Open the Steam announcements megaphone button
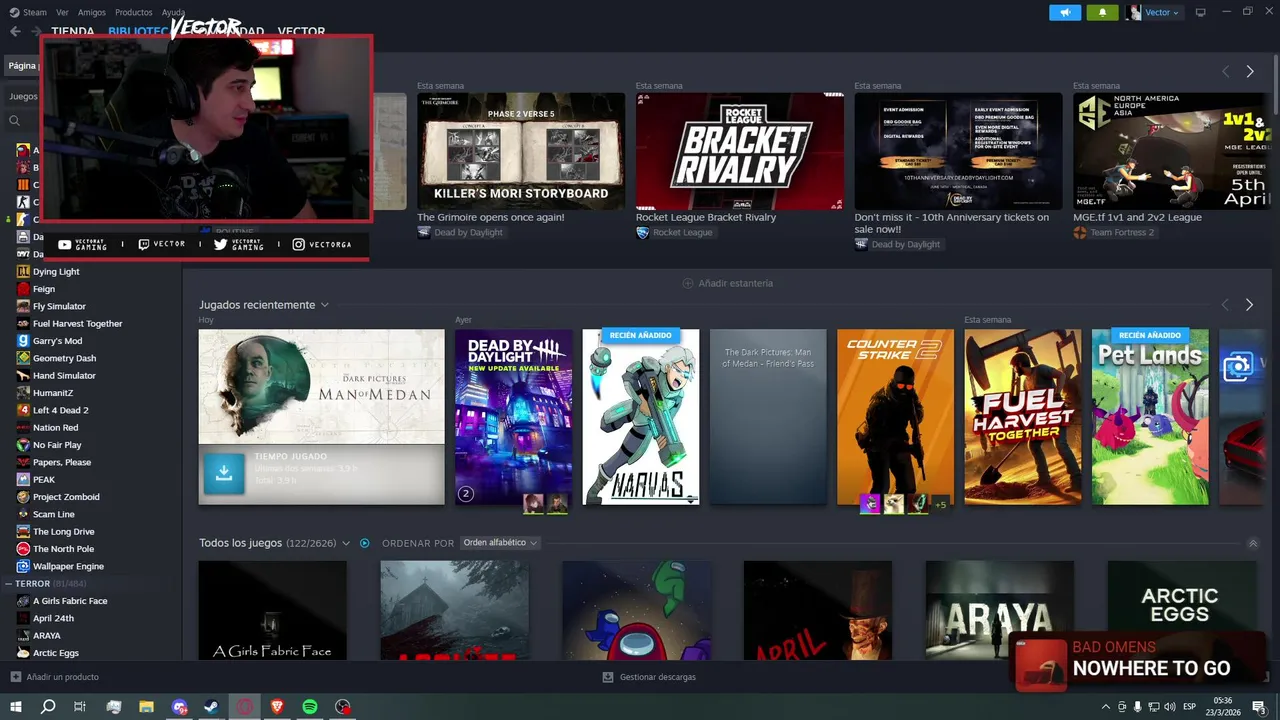This screenshot has height=720, width=1280. 1065,12
